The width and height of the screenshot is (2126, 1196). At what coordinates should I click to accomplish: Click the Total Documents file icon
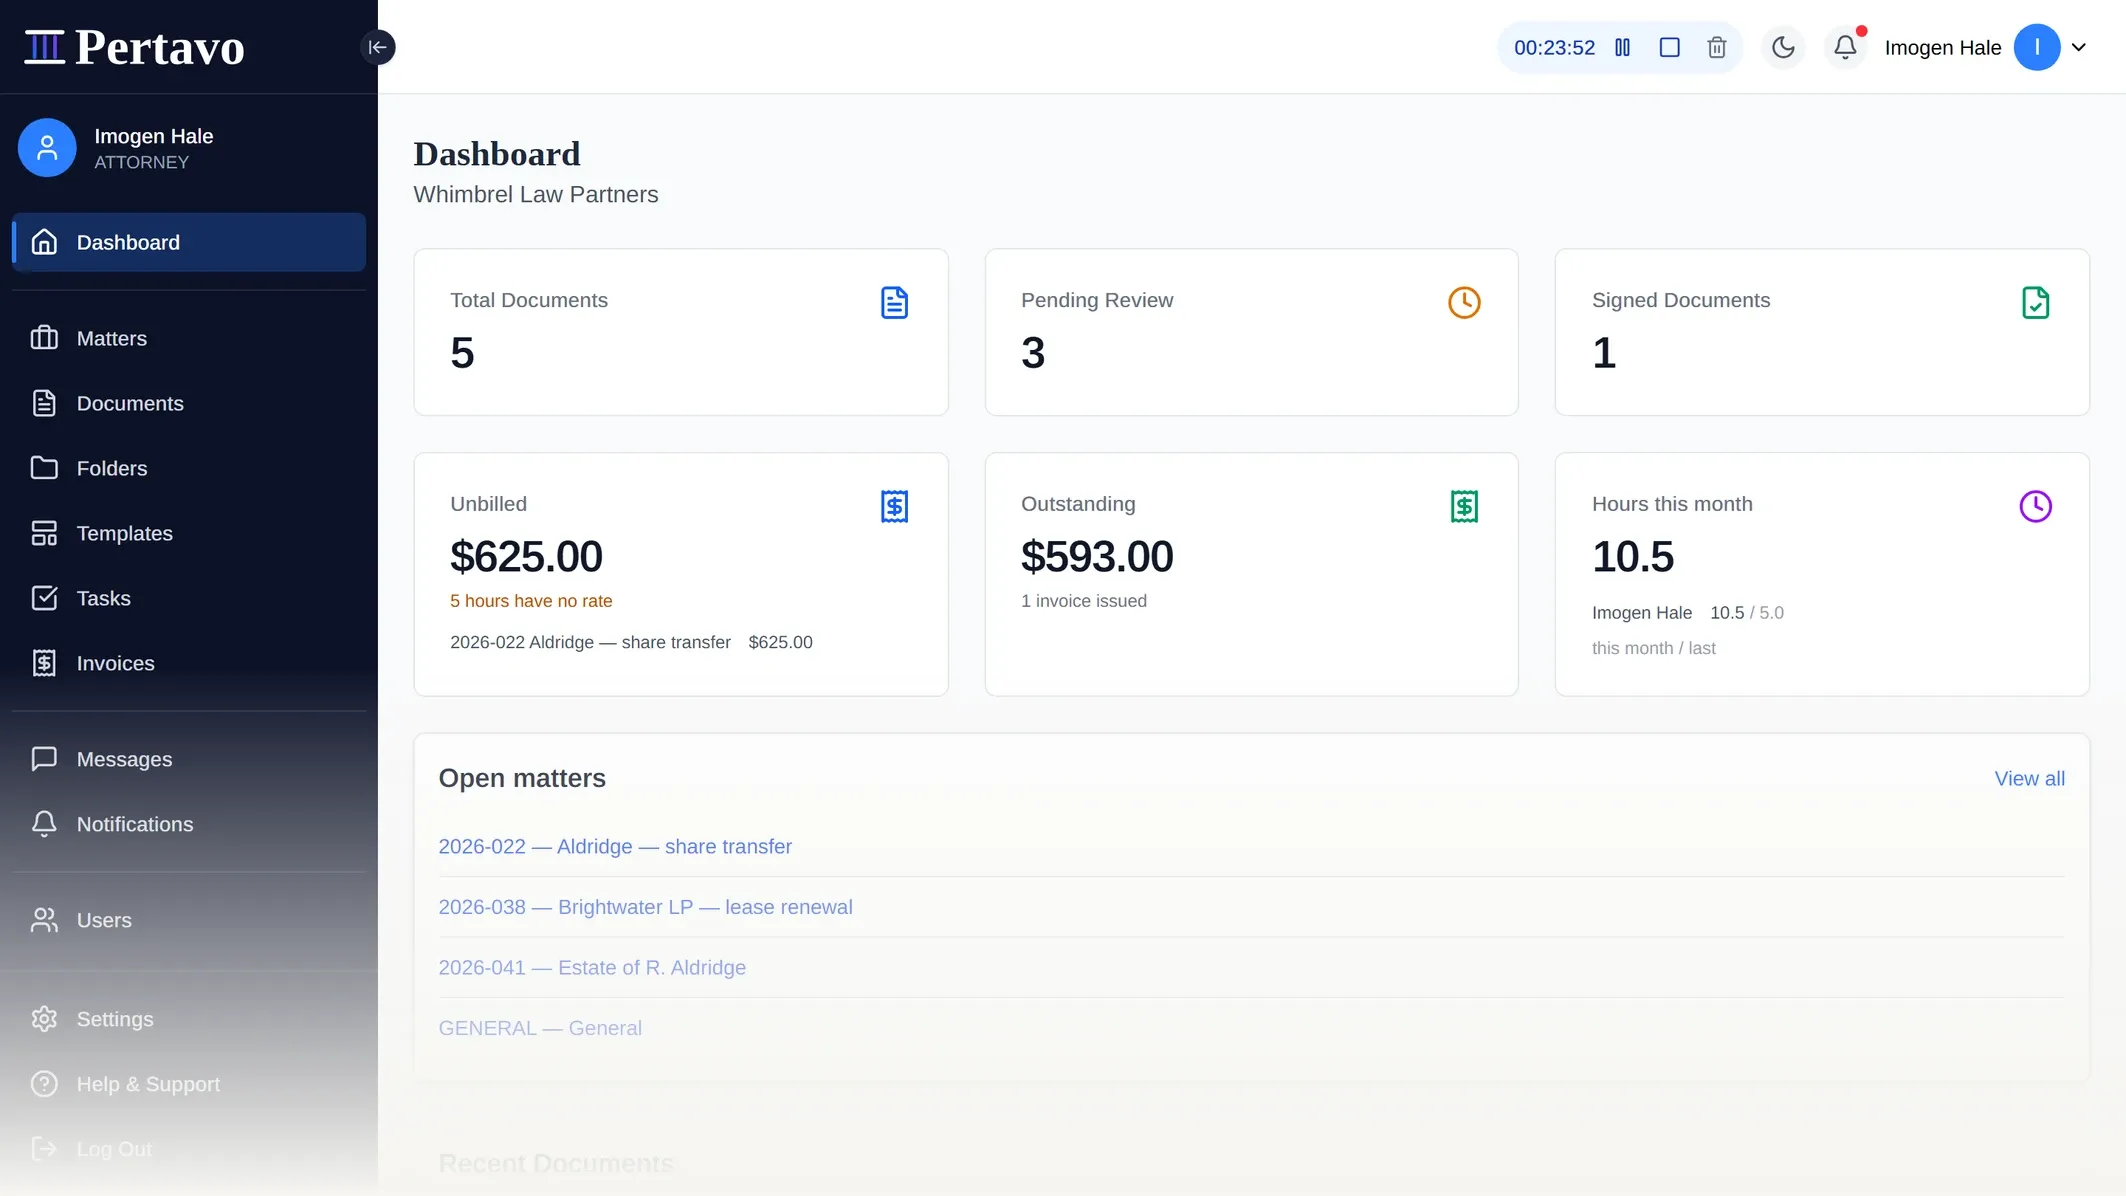pos(894,302)
